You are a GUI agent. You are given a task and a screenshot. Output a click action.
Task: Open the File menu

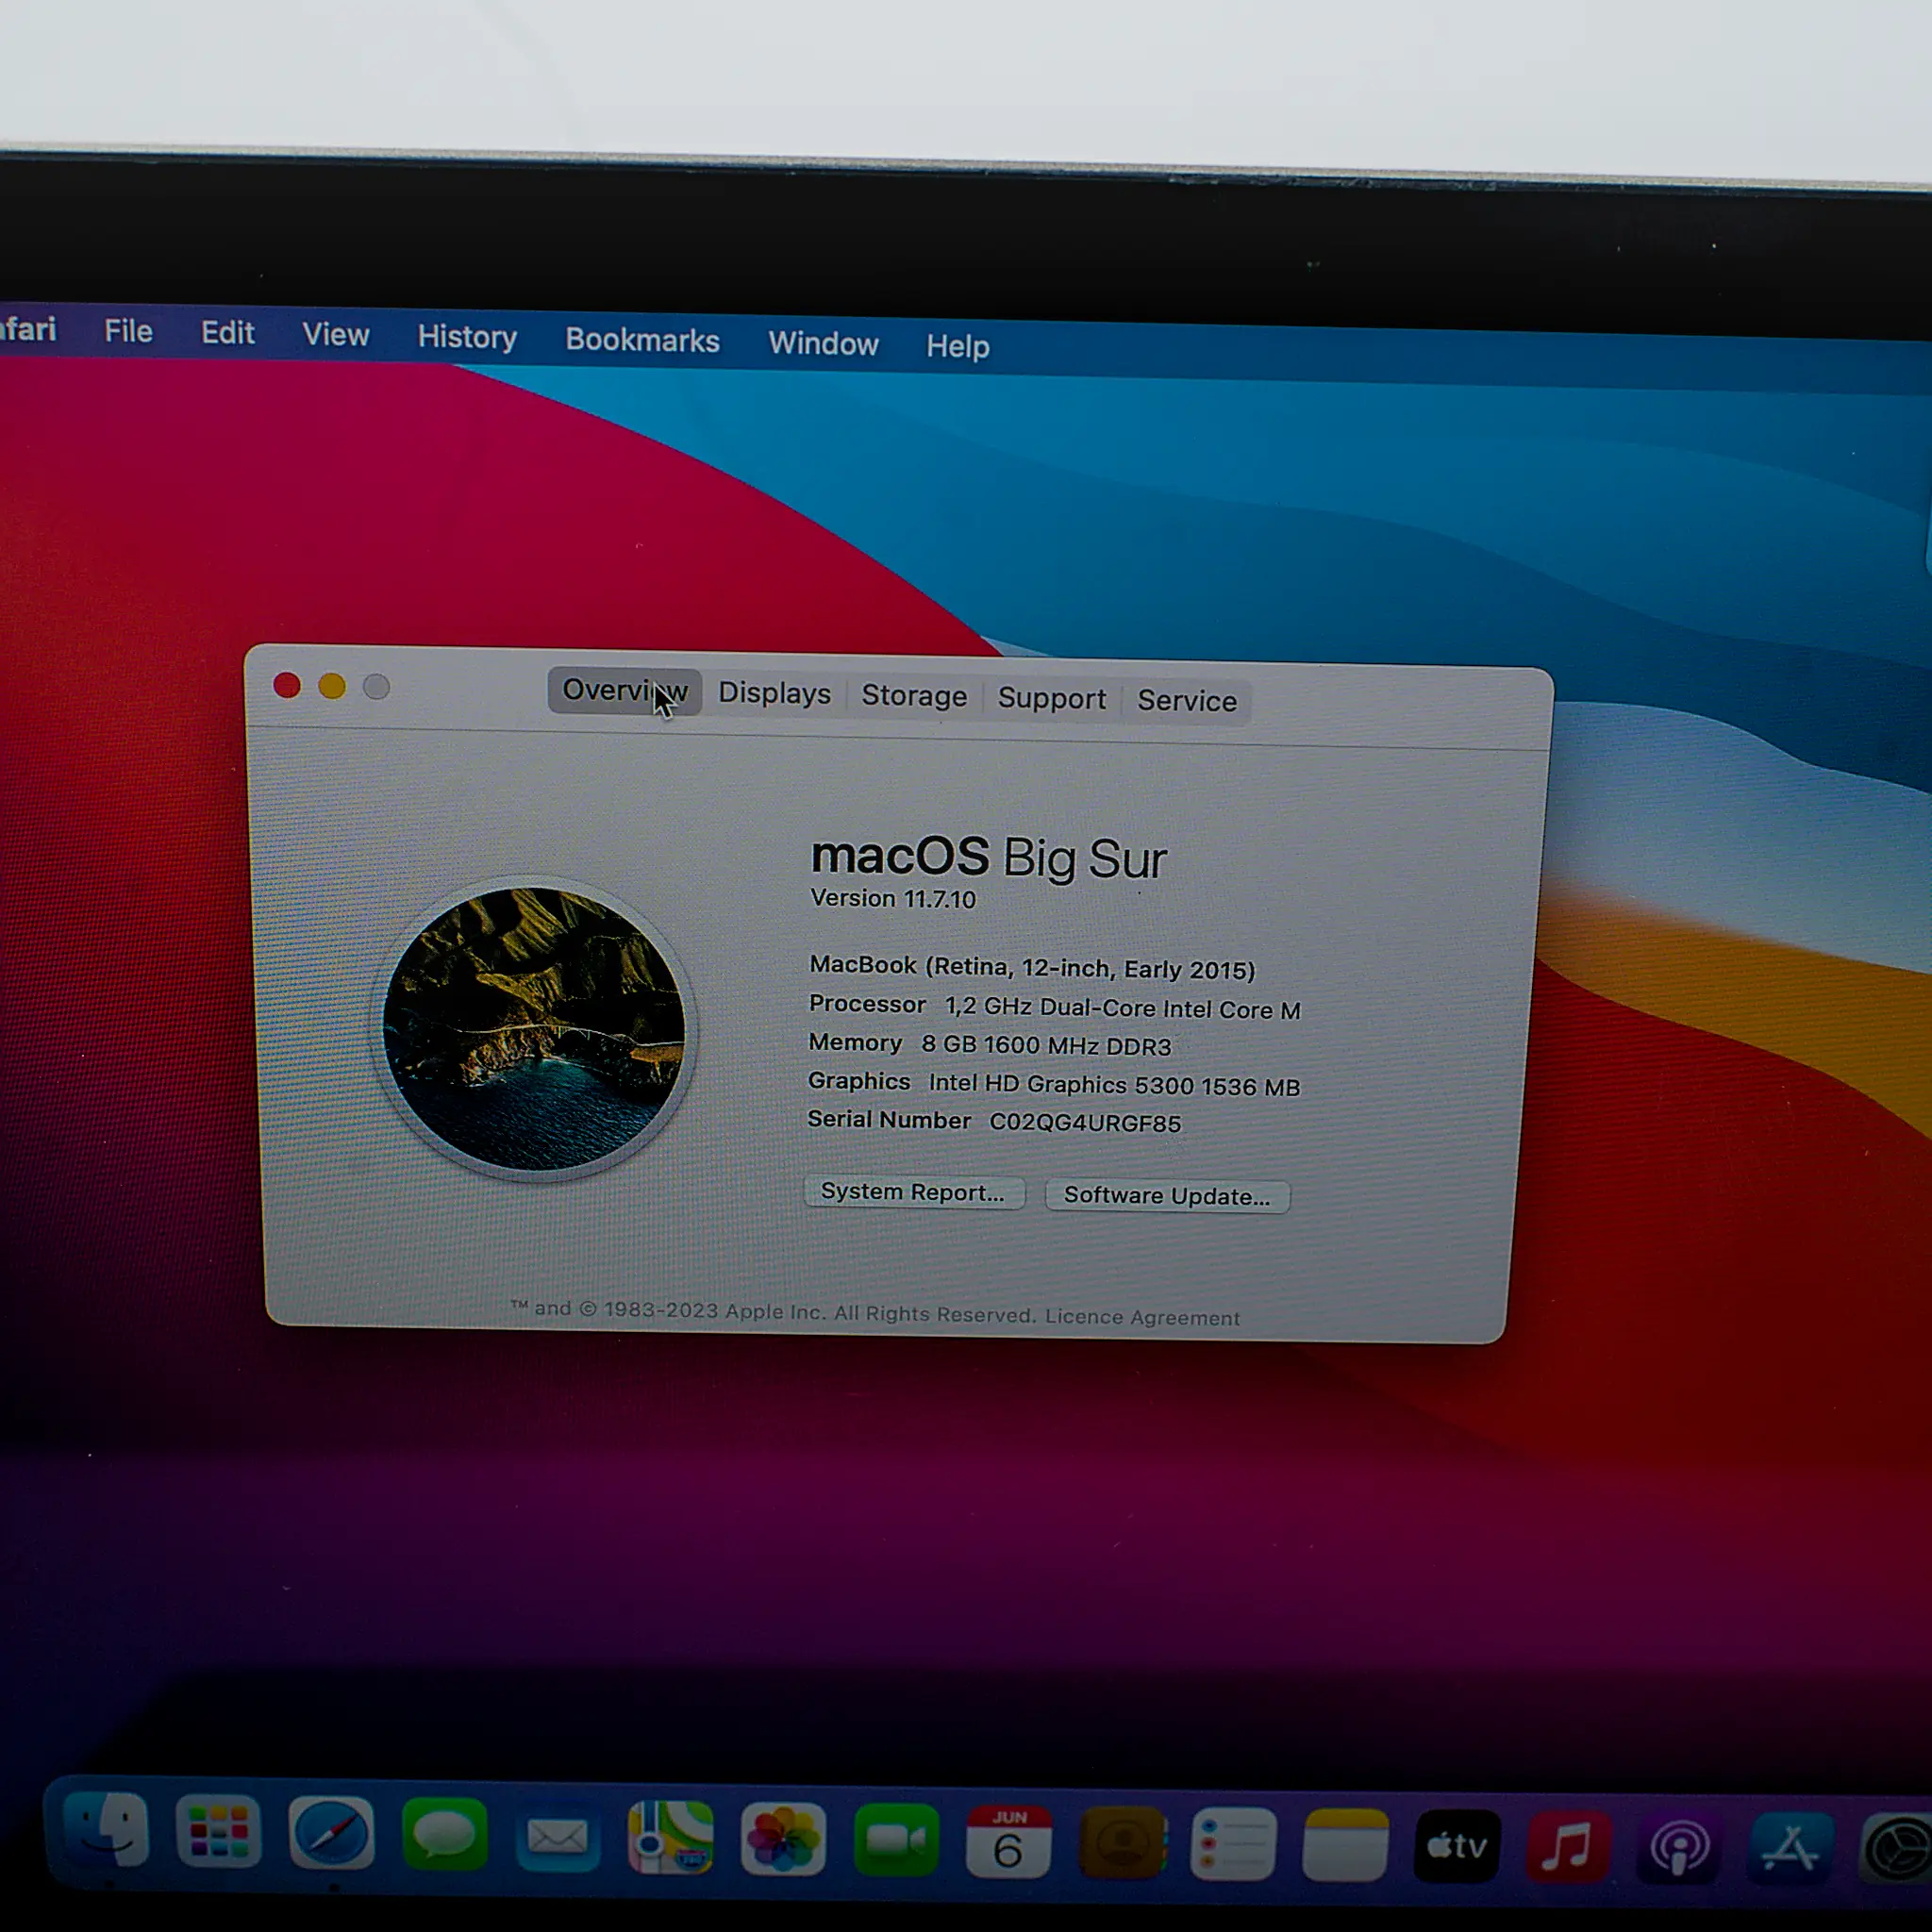(x=128, y=331)
